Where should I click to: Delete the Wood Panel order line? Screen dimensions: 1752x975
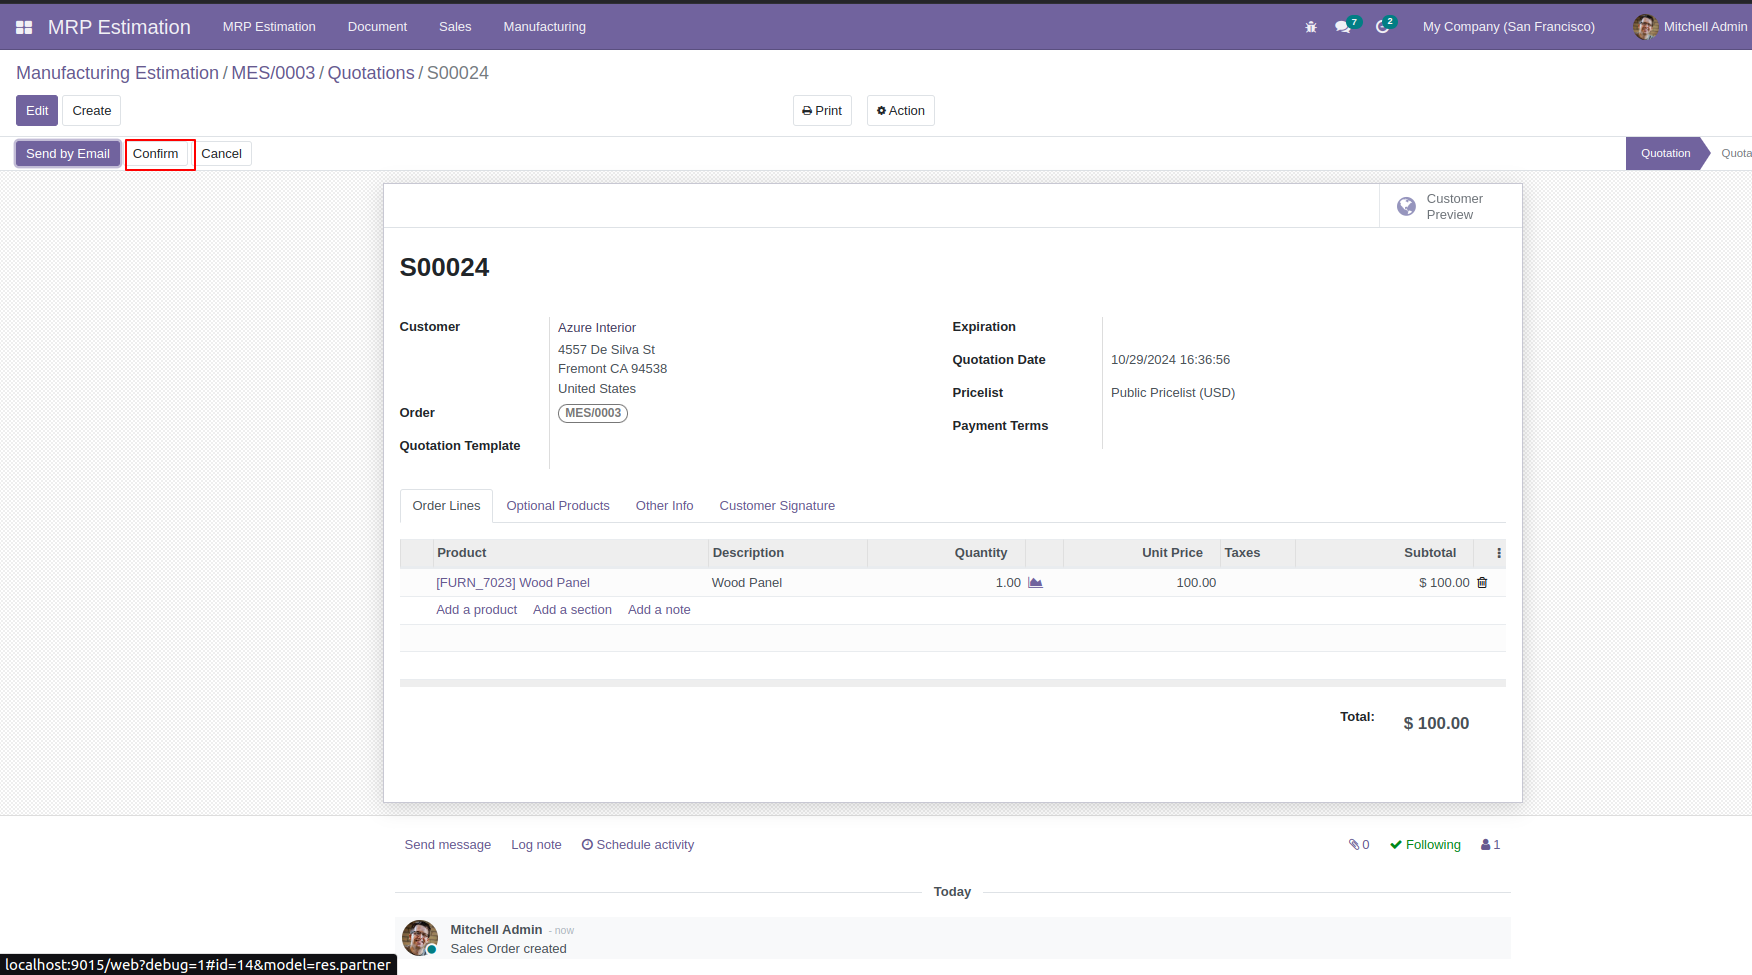point(1482,583)
